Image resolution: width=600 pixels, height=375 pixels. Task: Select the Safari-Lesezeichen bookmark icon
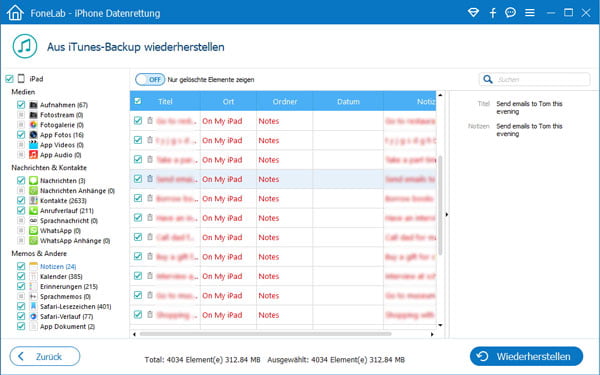coord(33,307)
